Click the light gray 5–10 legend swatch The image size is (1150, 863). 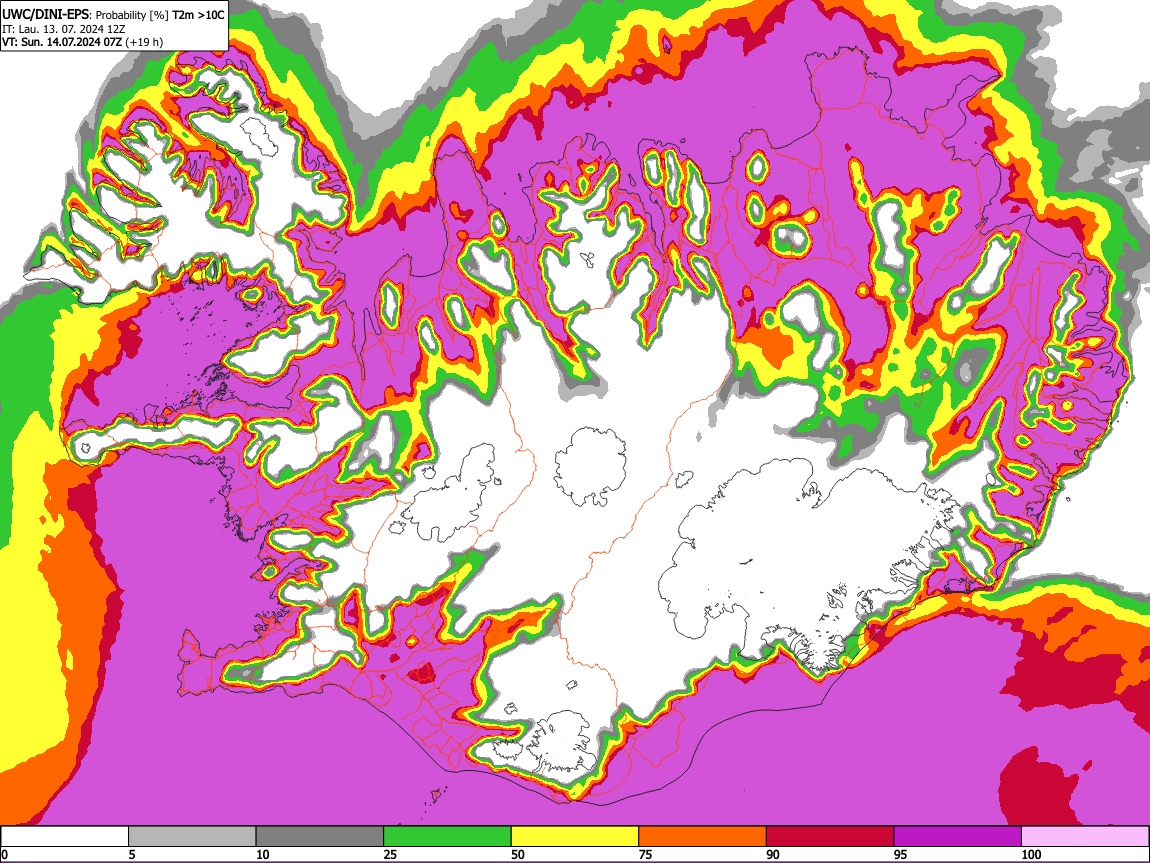pyautogui.click(x=192, y=837)
